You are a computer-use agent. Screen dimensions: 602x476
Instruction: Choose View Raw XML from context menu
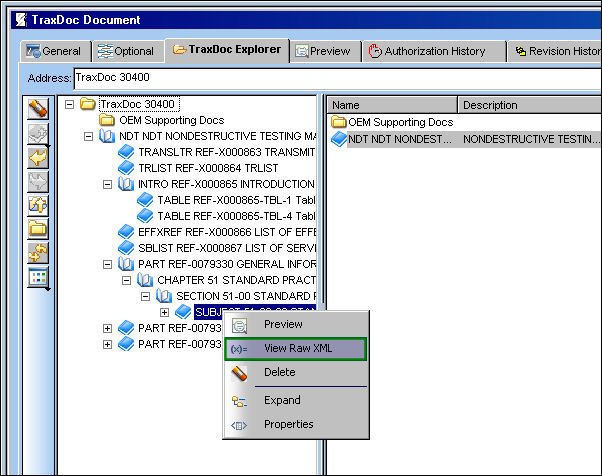coord(296,349)
